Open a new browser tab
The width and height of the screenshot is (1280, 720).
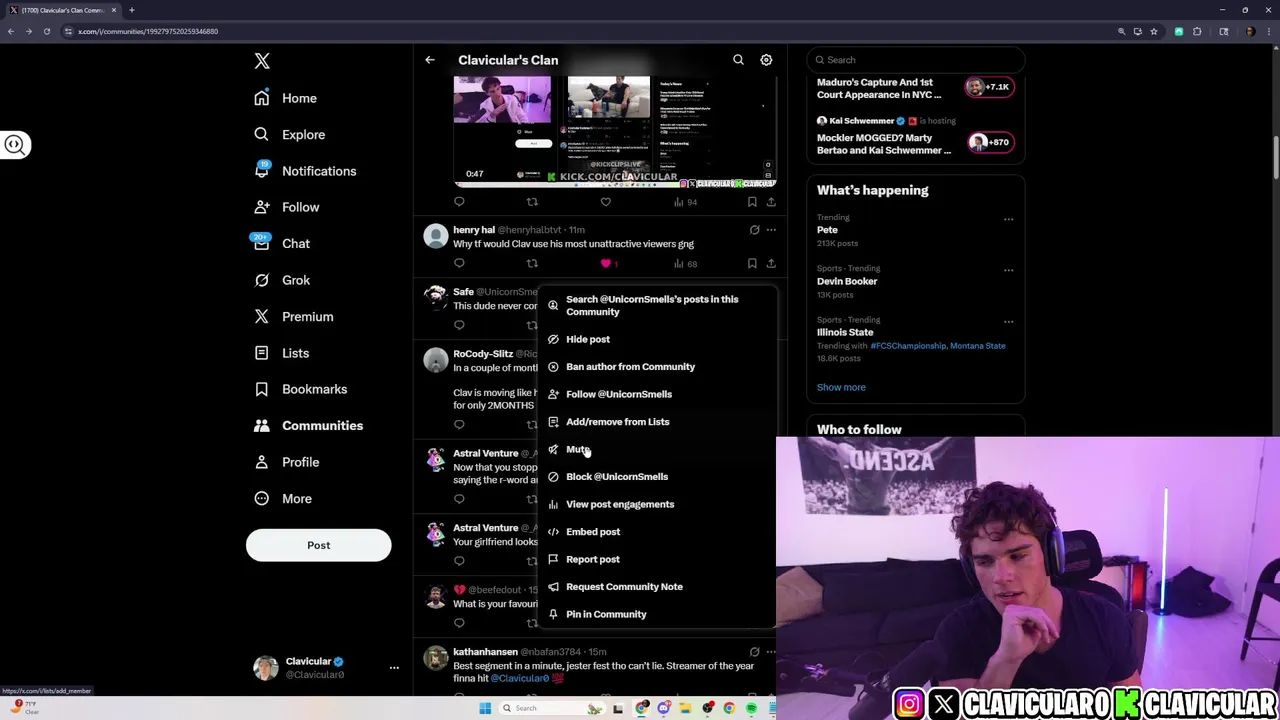(x=131, y=10)
